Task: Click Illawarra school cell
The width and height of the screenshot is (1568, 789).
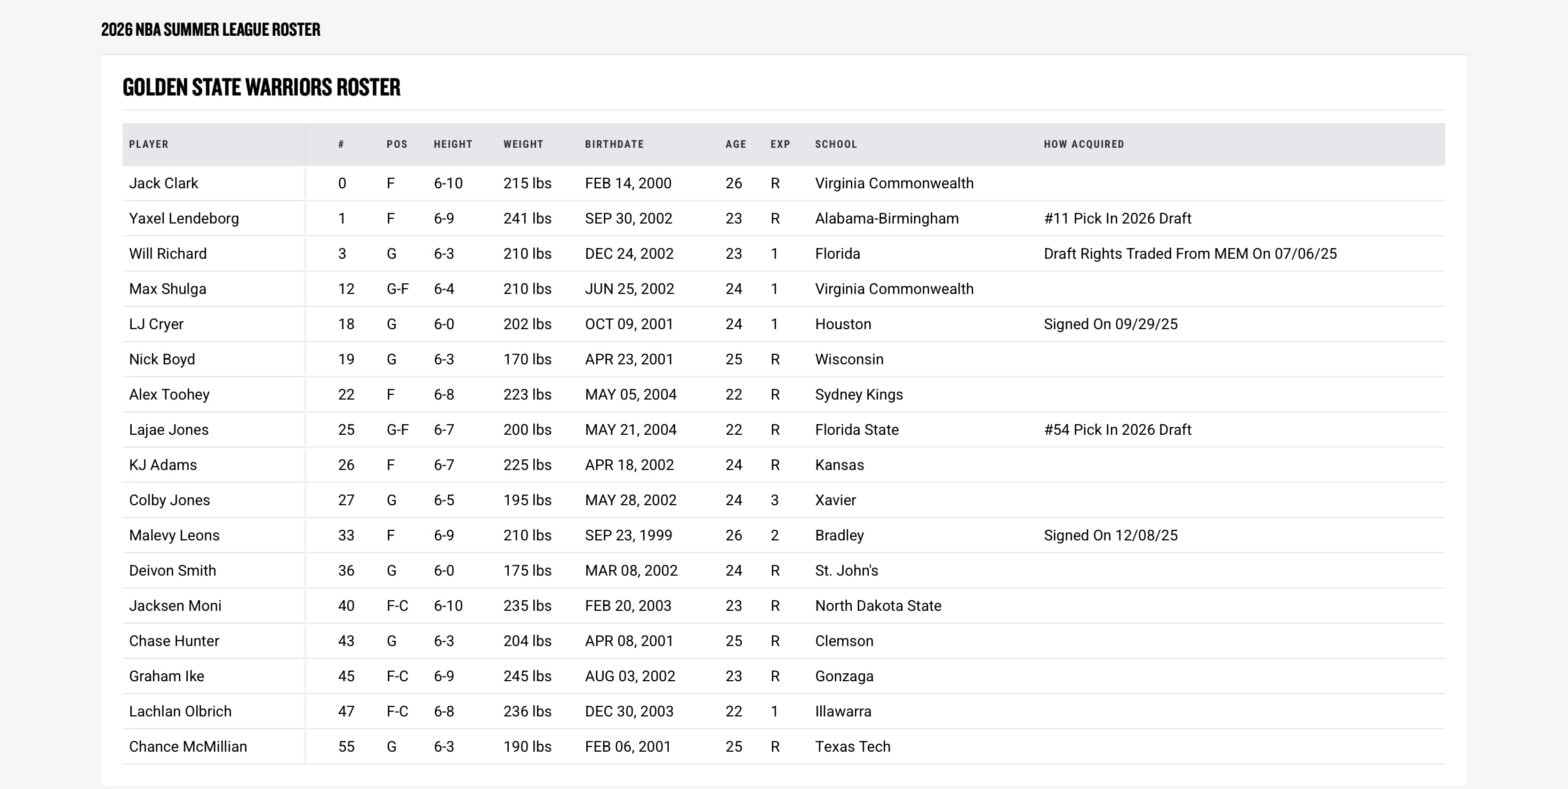Action: pyautogui.click(x=842, y=711)
